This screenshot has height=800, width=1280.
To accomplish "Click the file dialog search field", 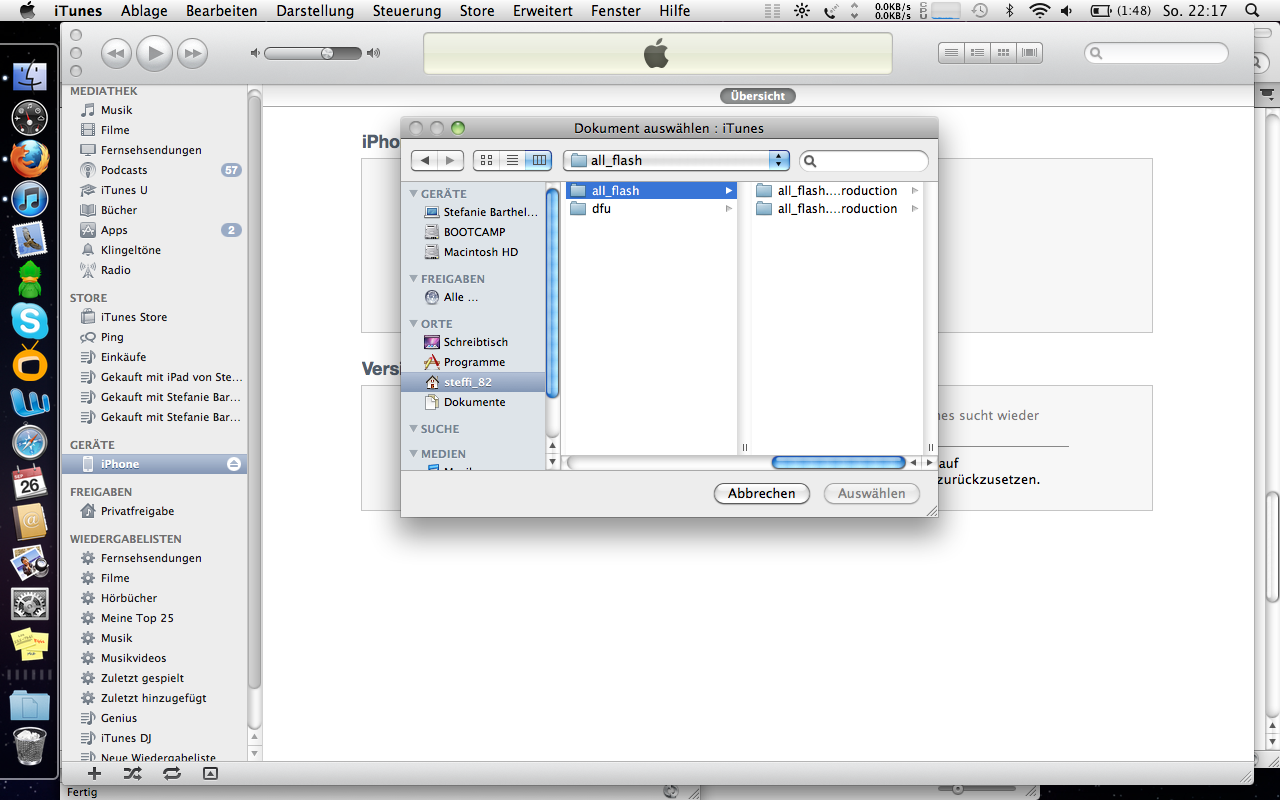I will (x=864, y=160).
